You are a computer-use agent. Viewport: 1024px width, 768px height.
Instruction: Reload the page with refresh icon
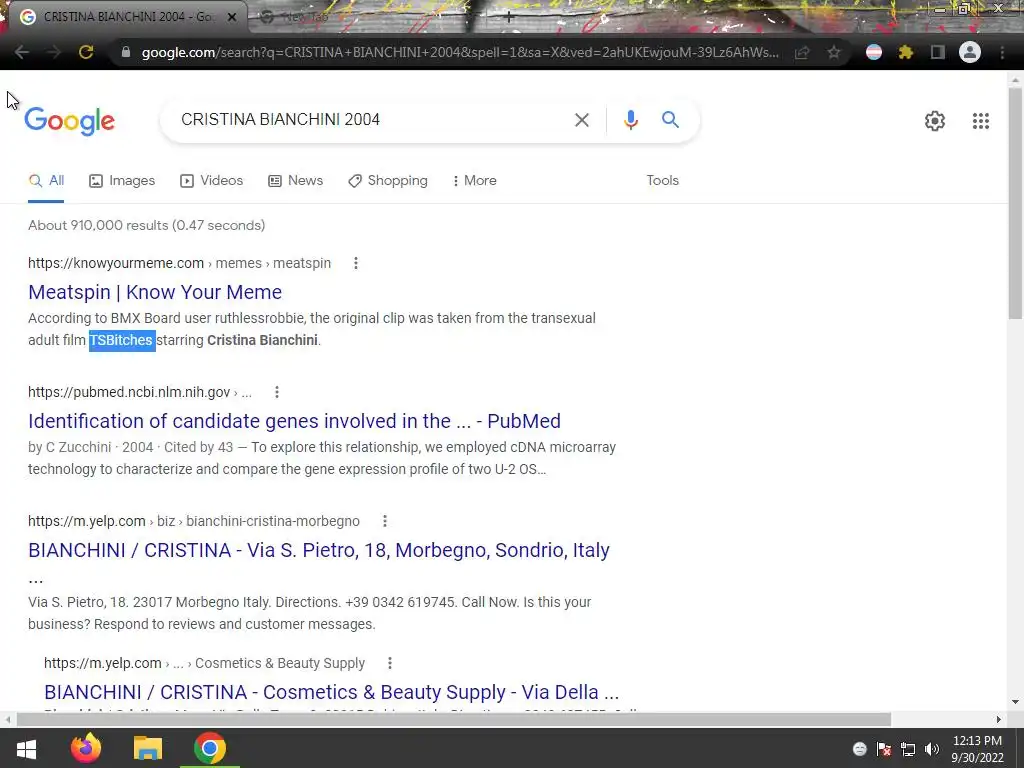[x=86, y=52]
